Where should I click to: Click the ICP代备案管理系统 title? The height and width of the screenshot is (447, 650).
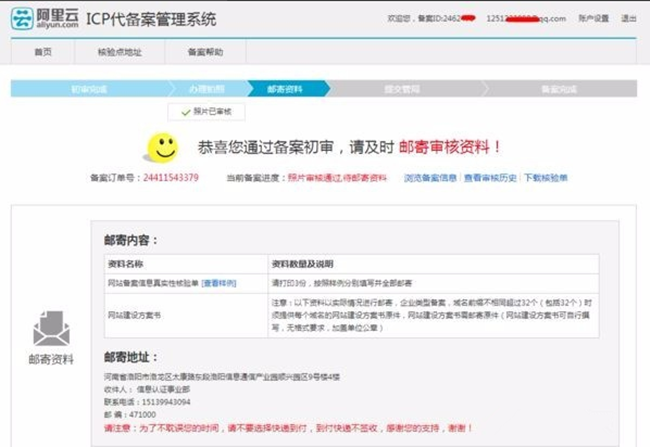[151, 19]
